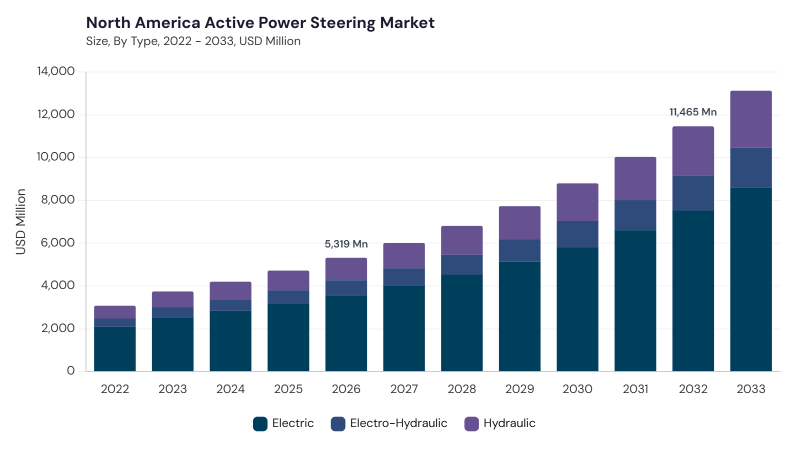The width and height of the screenshot is (800, 450).
Task: Click the 2027 x-axis label
Action: (404, 389)
